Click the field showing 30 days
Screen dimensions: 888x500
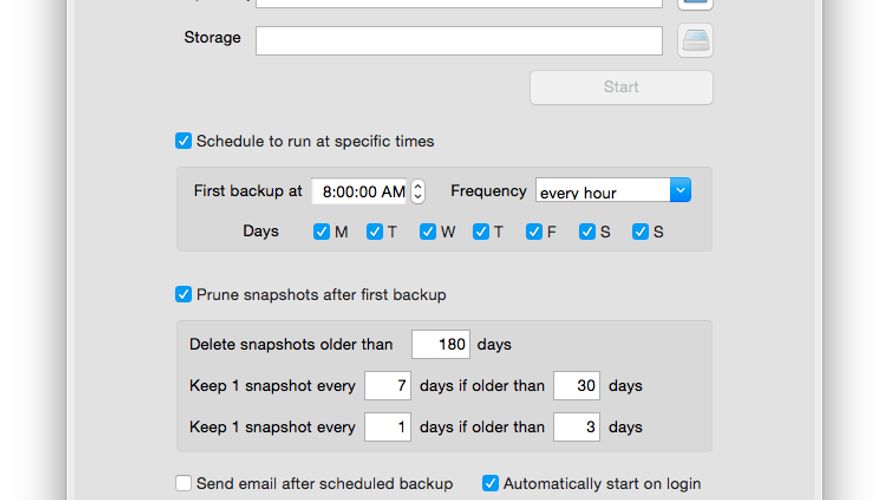pyautogui.click(x=576, y=386)
